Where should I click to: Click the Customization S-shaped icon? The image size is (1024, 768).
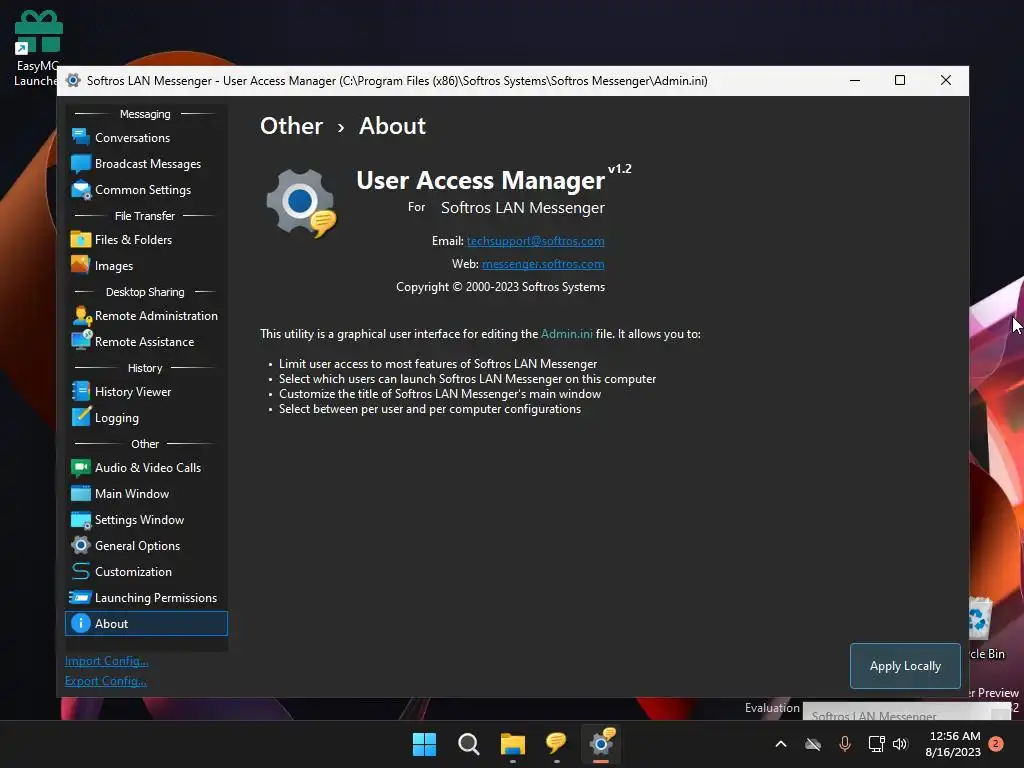[x=80, y=571]
